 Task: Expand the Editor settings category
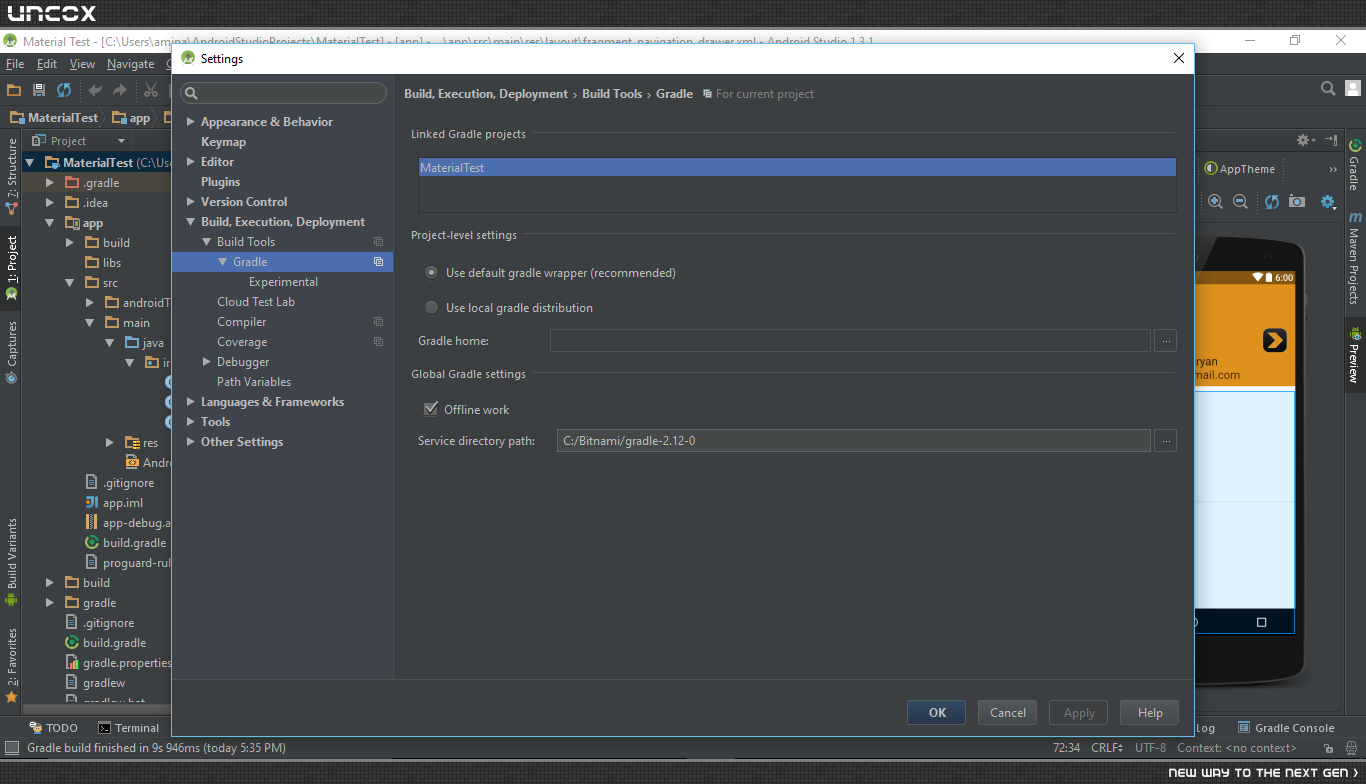click(x=191, y=162)
